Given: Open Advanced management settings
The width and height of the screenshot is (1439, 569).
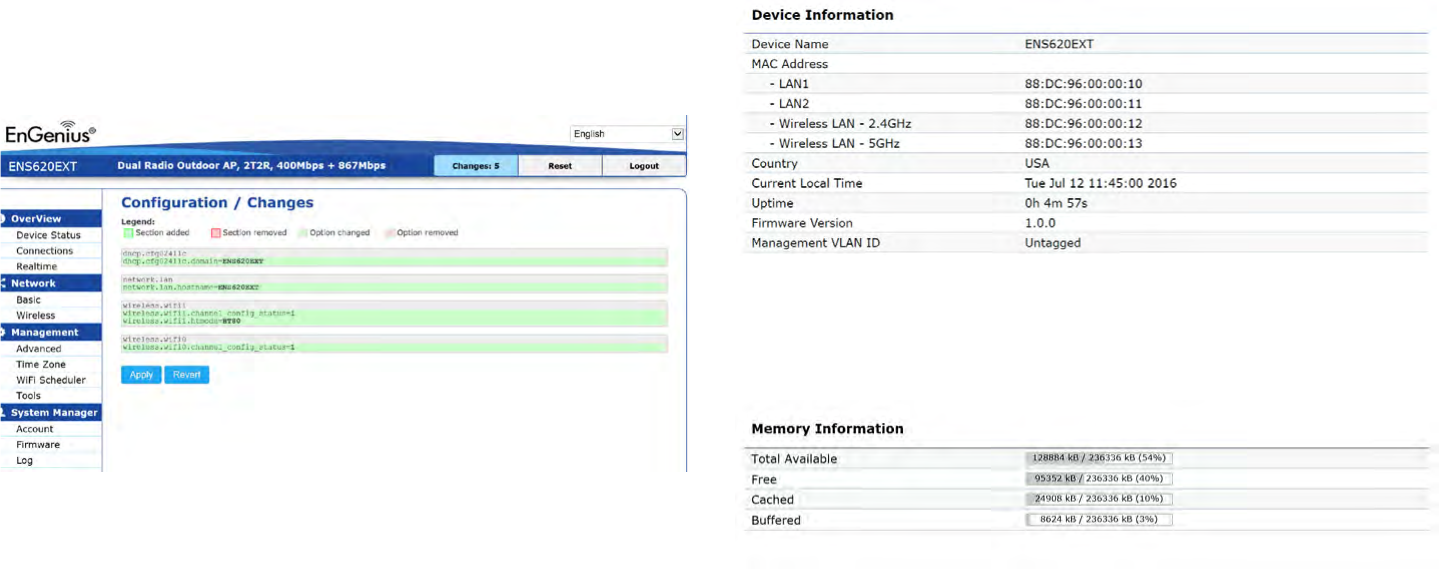Looking at the screenshot, I should [x=38, y=349].
